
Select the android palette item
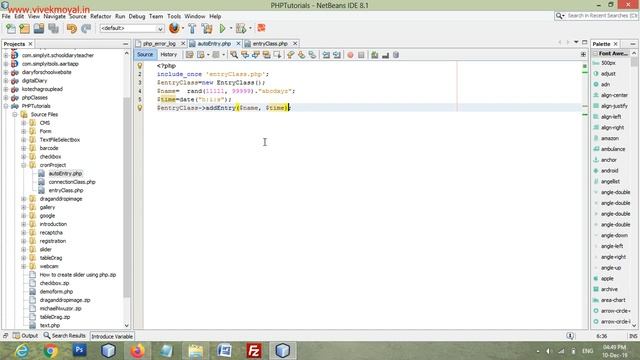pos(609,171)
